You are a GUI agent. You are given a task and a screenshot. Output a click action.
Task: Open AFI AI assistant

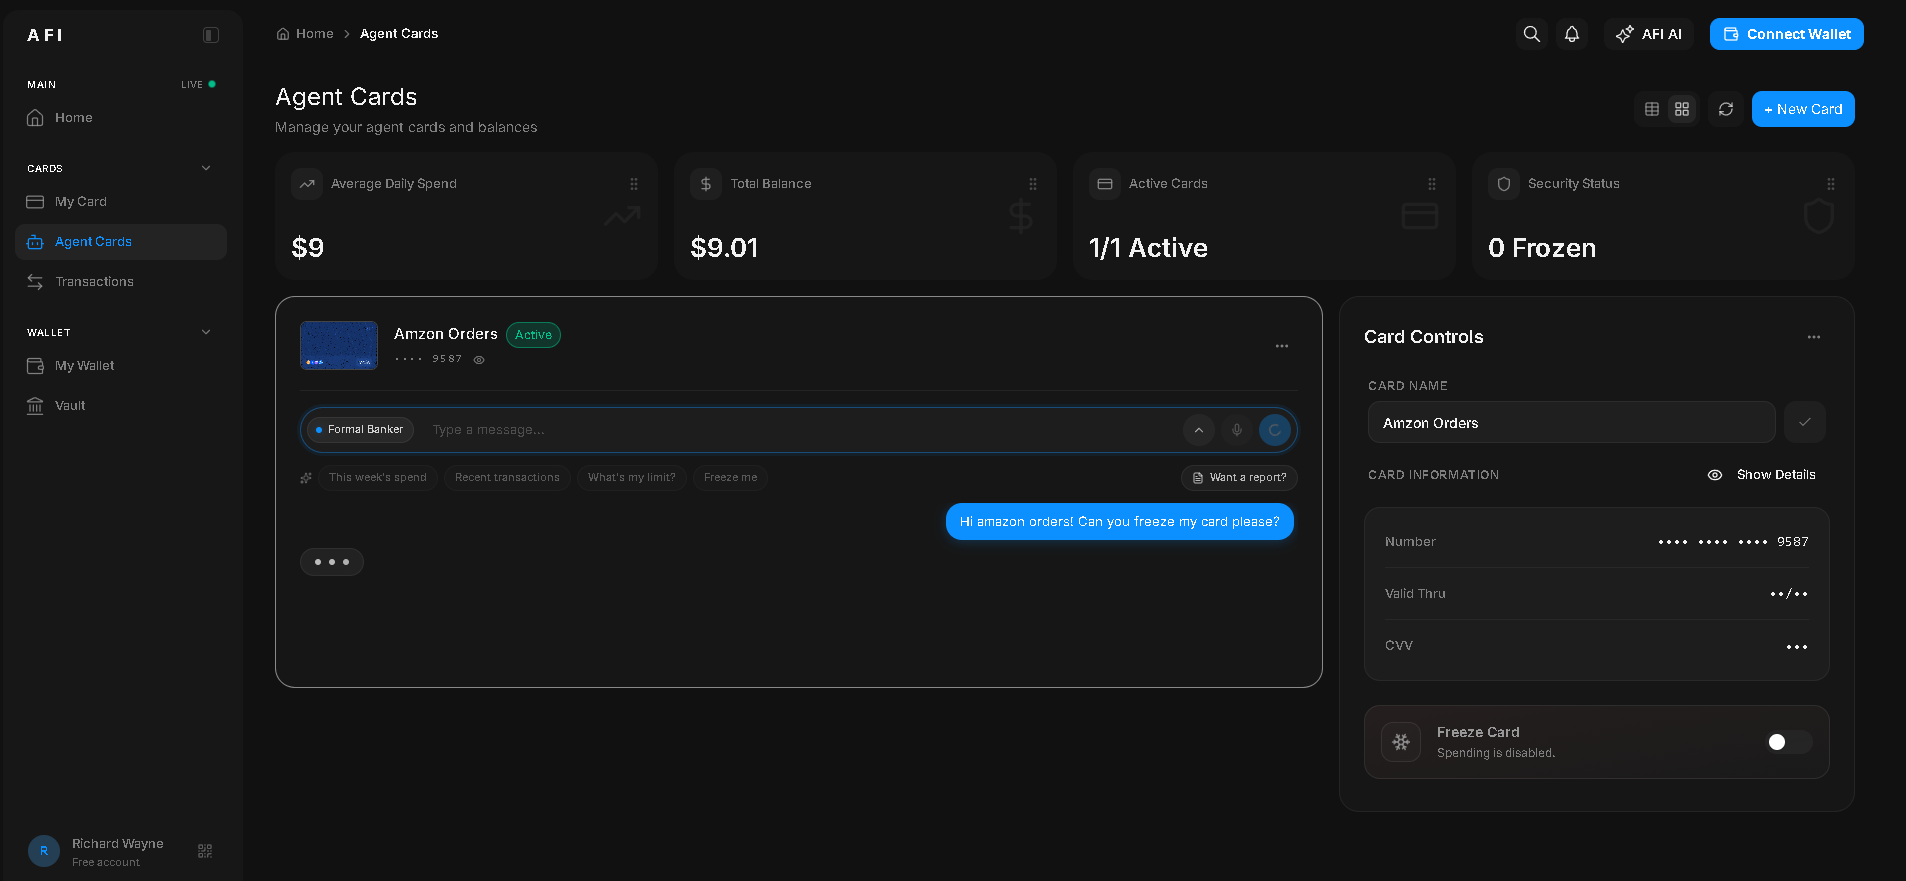tap(1649, 34)
